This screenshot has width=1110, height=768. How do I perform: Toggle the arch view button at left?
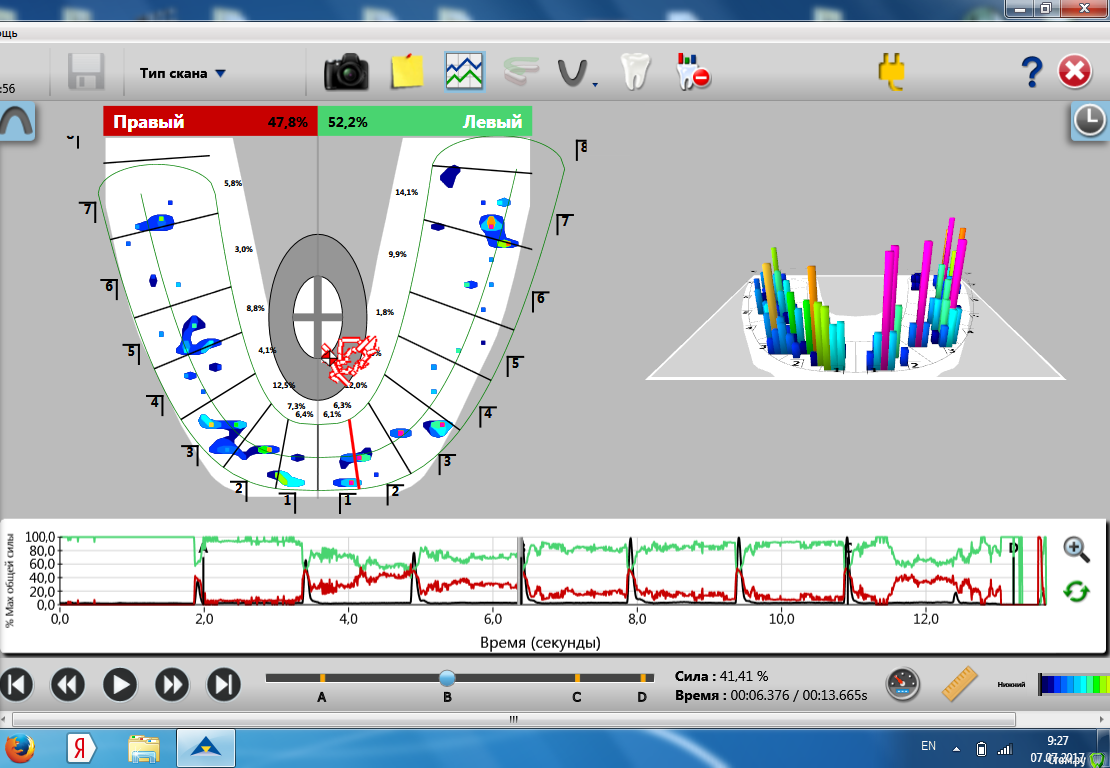coord(17,122)
